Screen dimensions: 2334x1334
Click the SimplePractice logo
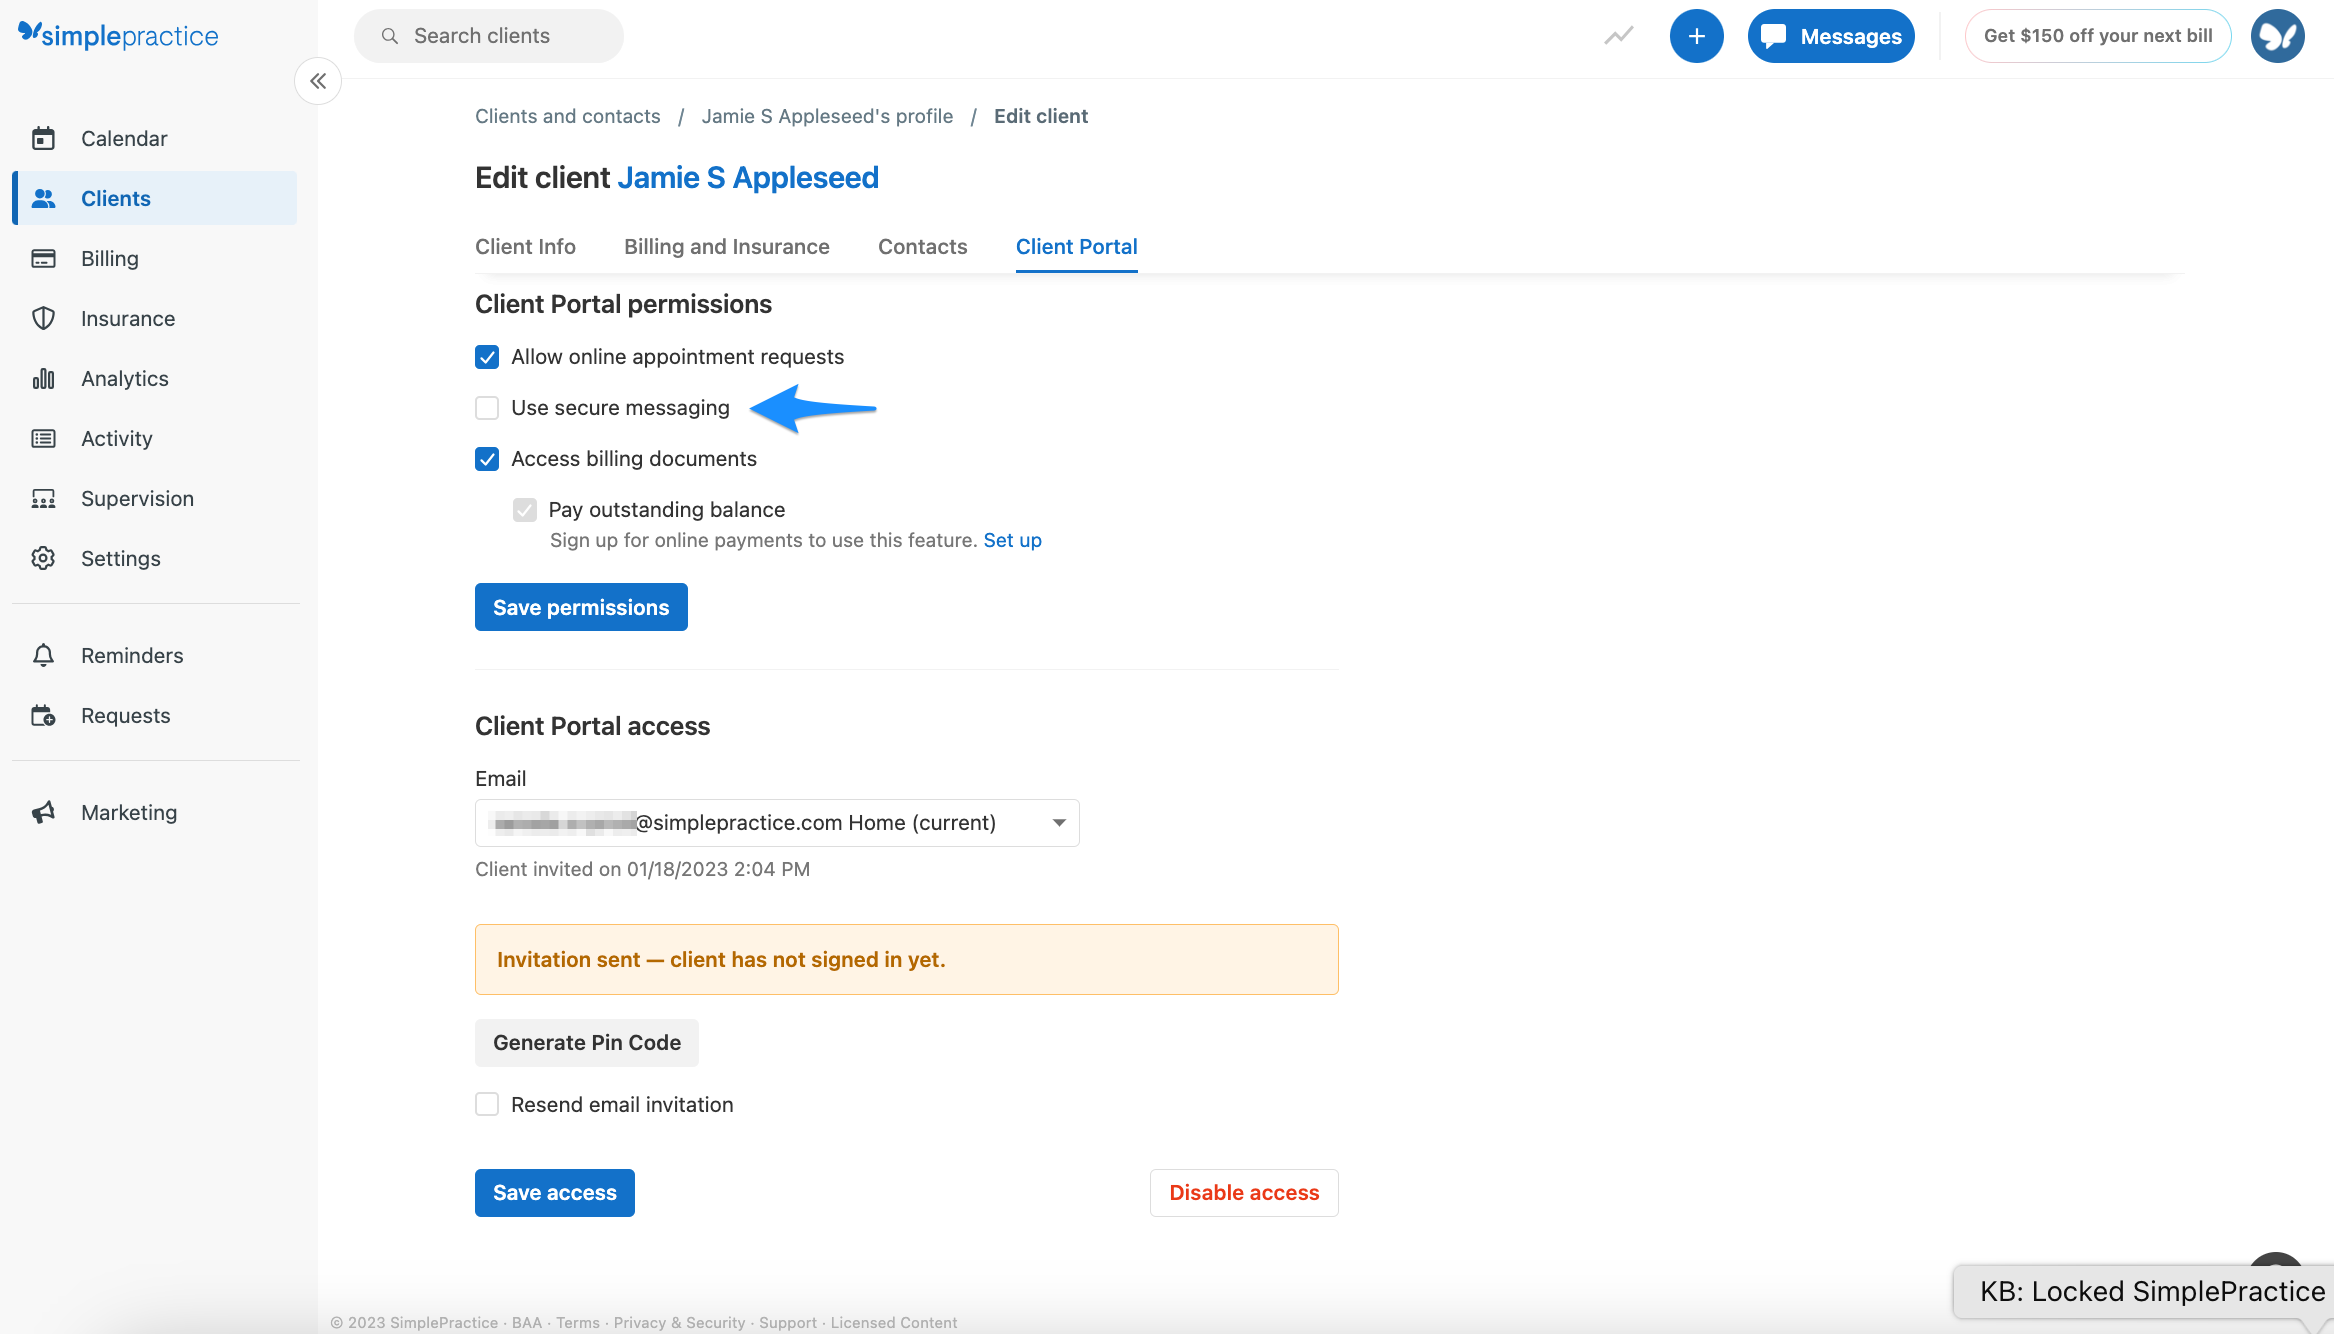[x=118, y=35]
